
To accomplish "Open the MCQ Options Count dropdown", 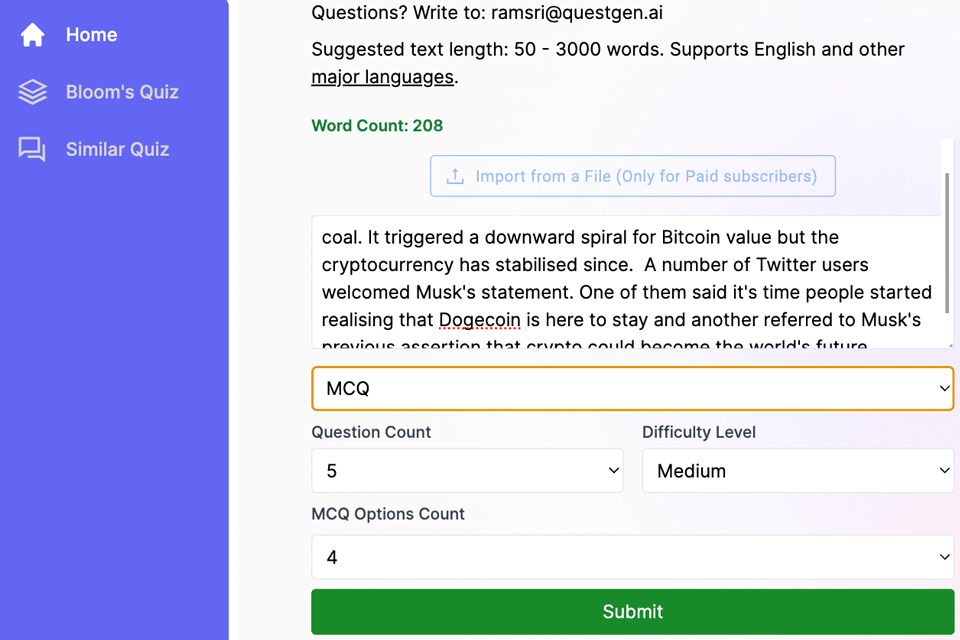I will 632,557.
